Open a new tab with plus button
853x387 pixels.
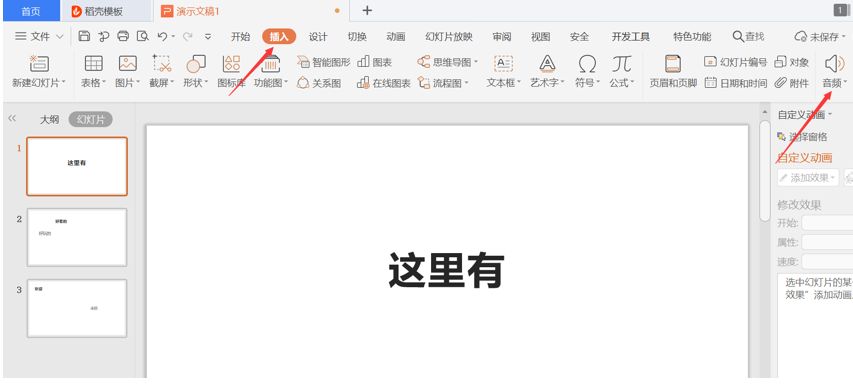coord(367,11)
